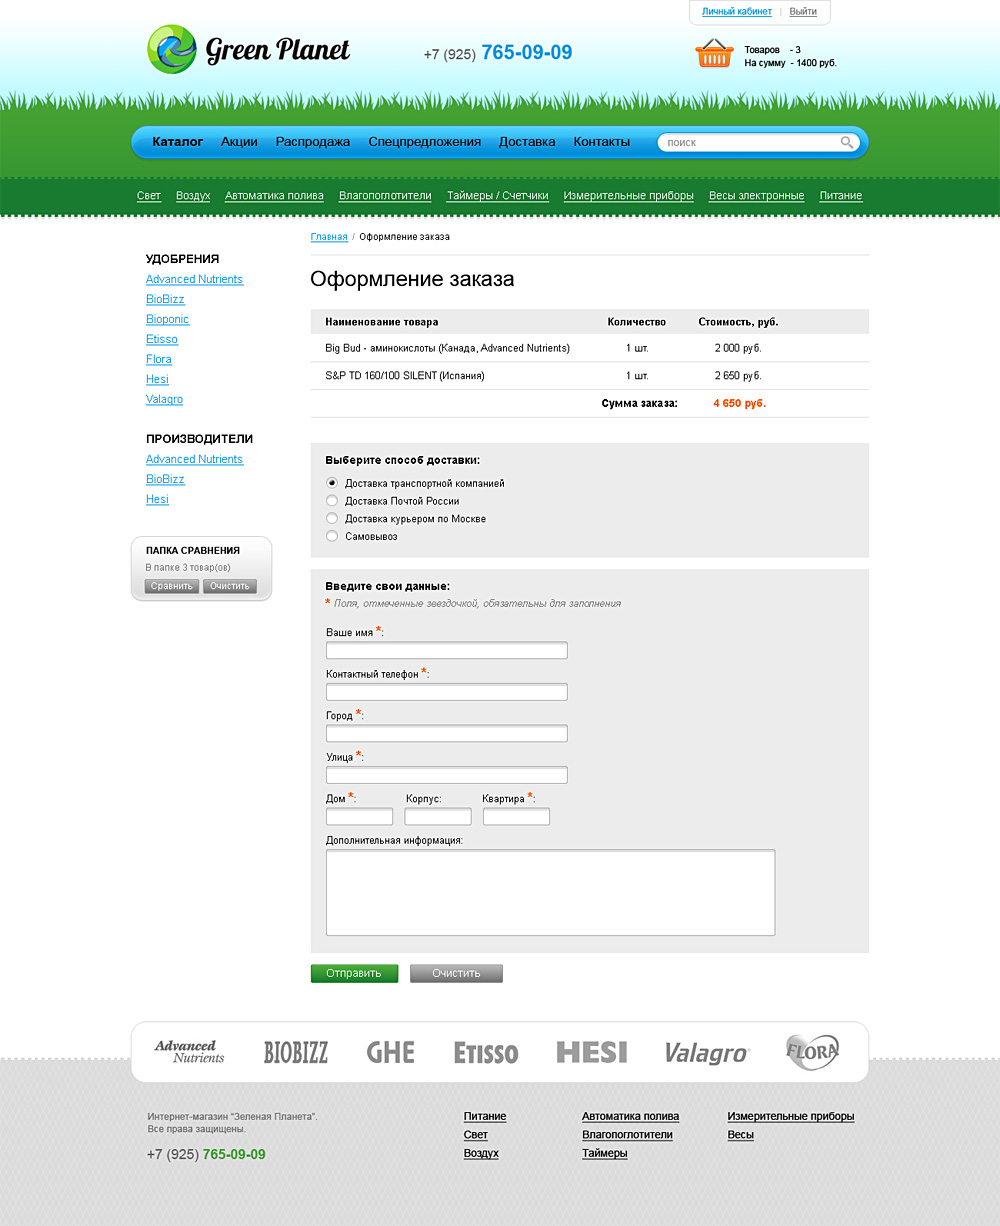Click the Flora brand logo

click(x=811, y=1052)
